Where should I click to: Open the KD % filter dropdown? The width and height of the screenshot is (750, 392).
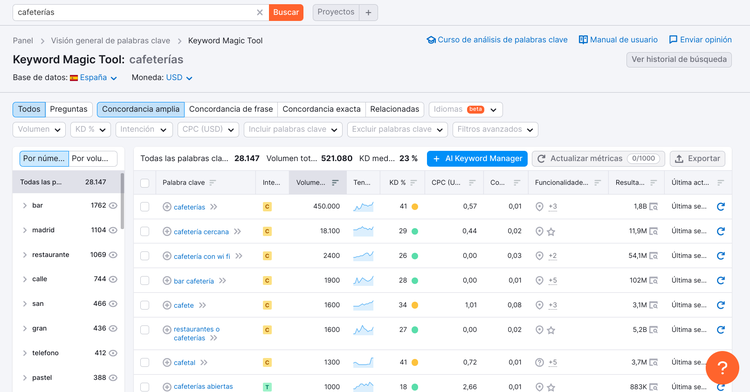(x=90, y=130)
